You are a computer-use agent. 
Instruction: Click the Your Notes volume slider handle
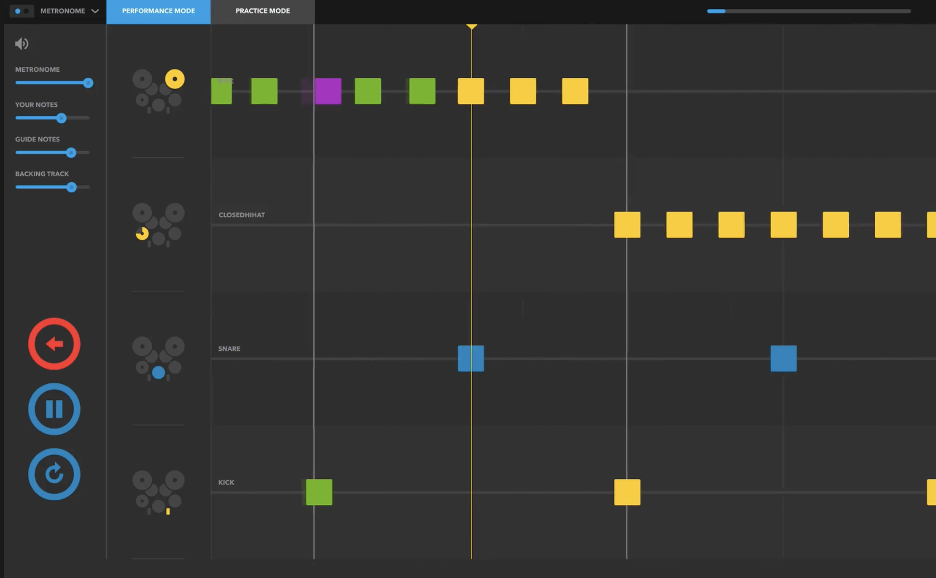[x=61, y=118]
